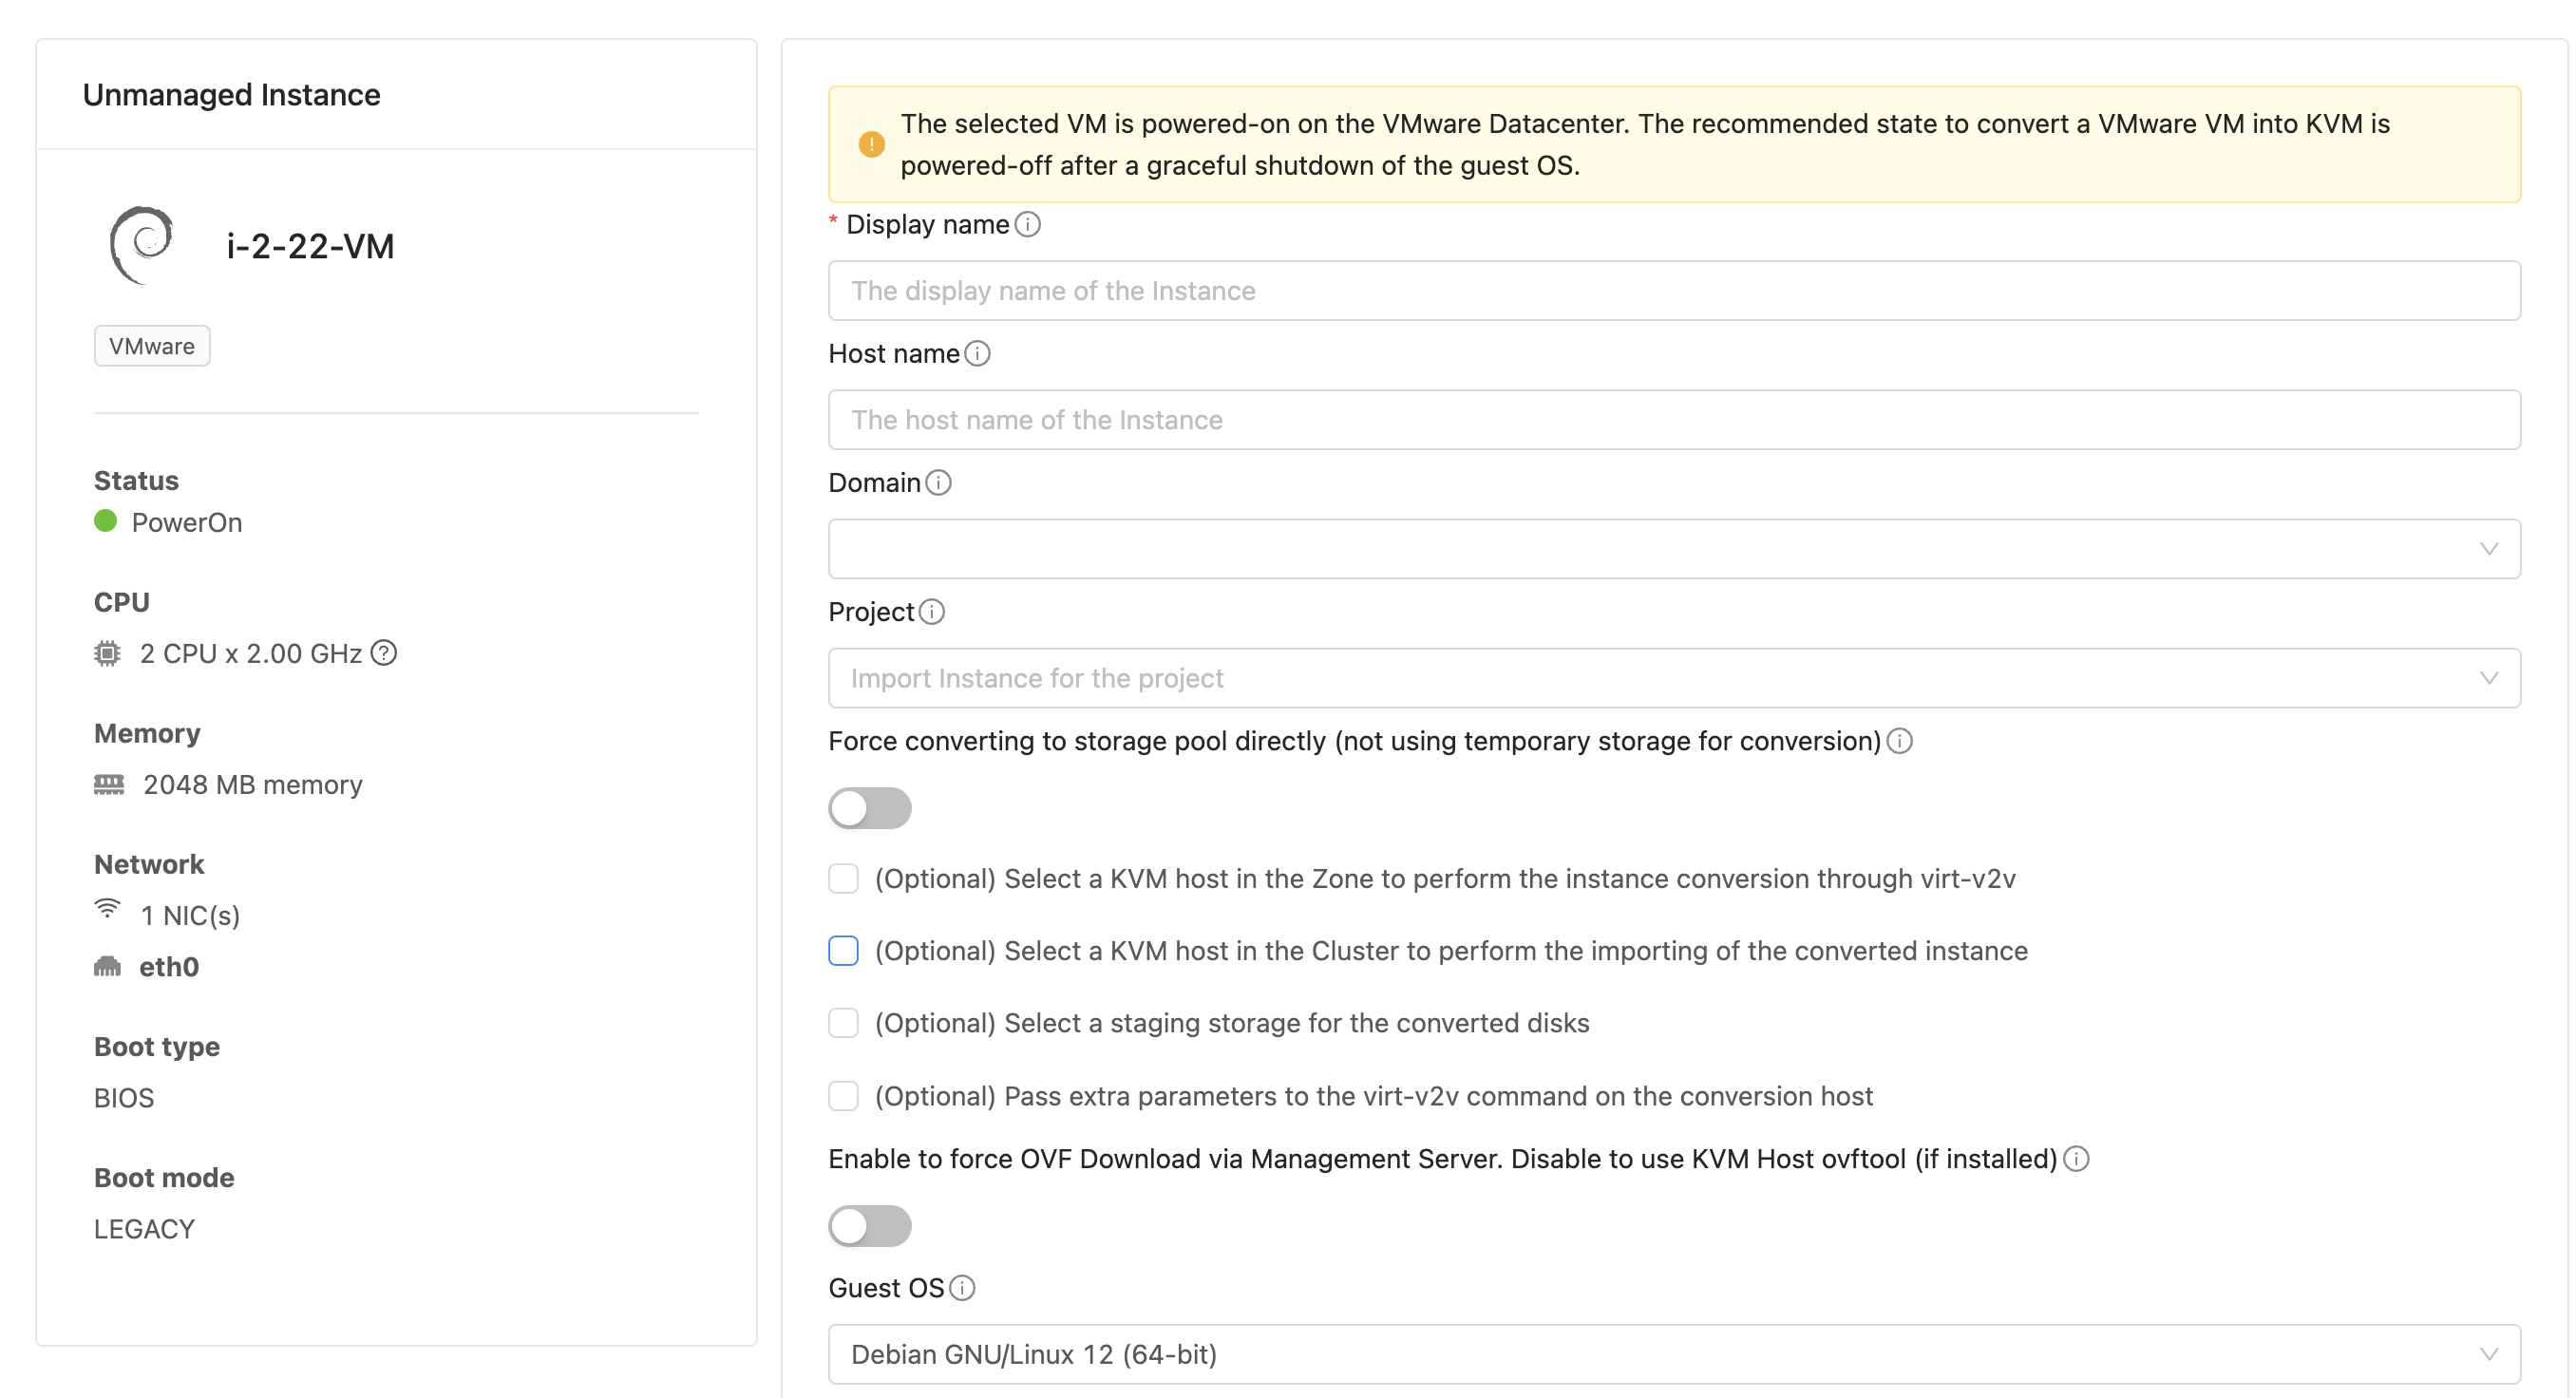
Task: Check the KVM host in Zone option
Action: click(843, 878)
